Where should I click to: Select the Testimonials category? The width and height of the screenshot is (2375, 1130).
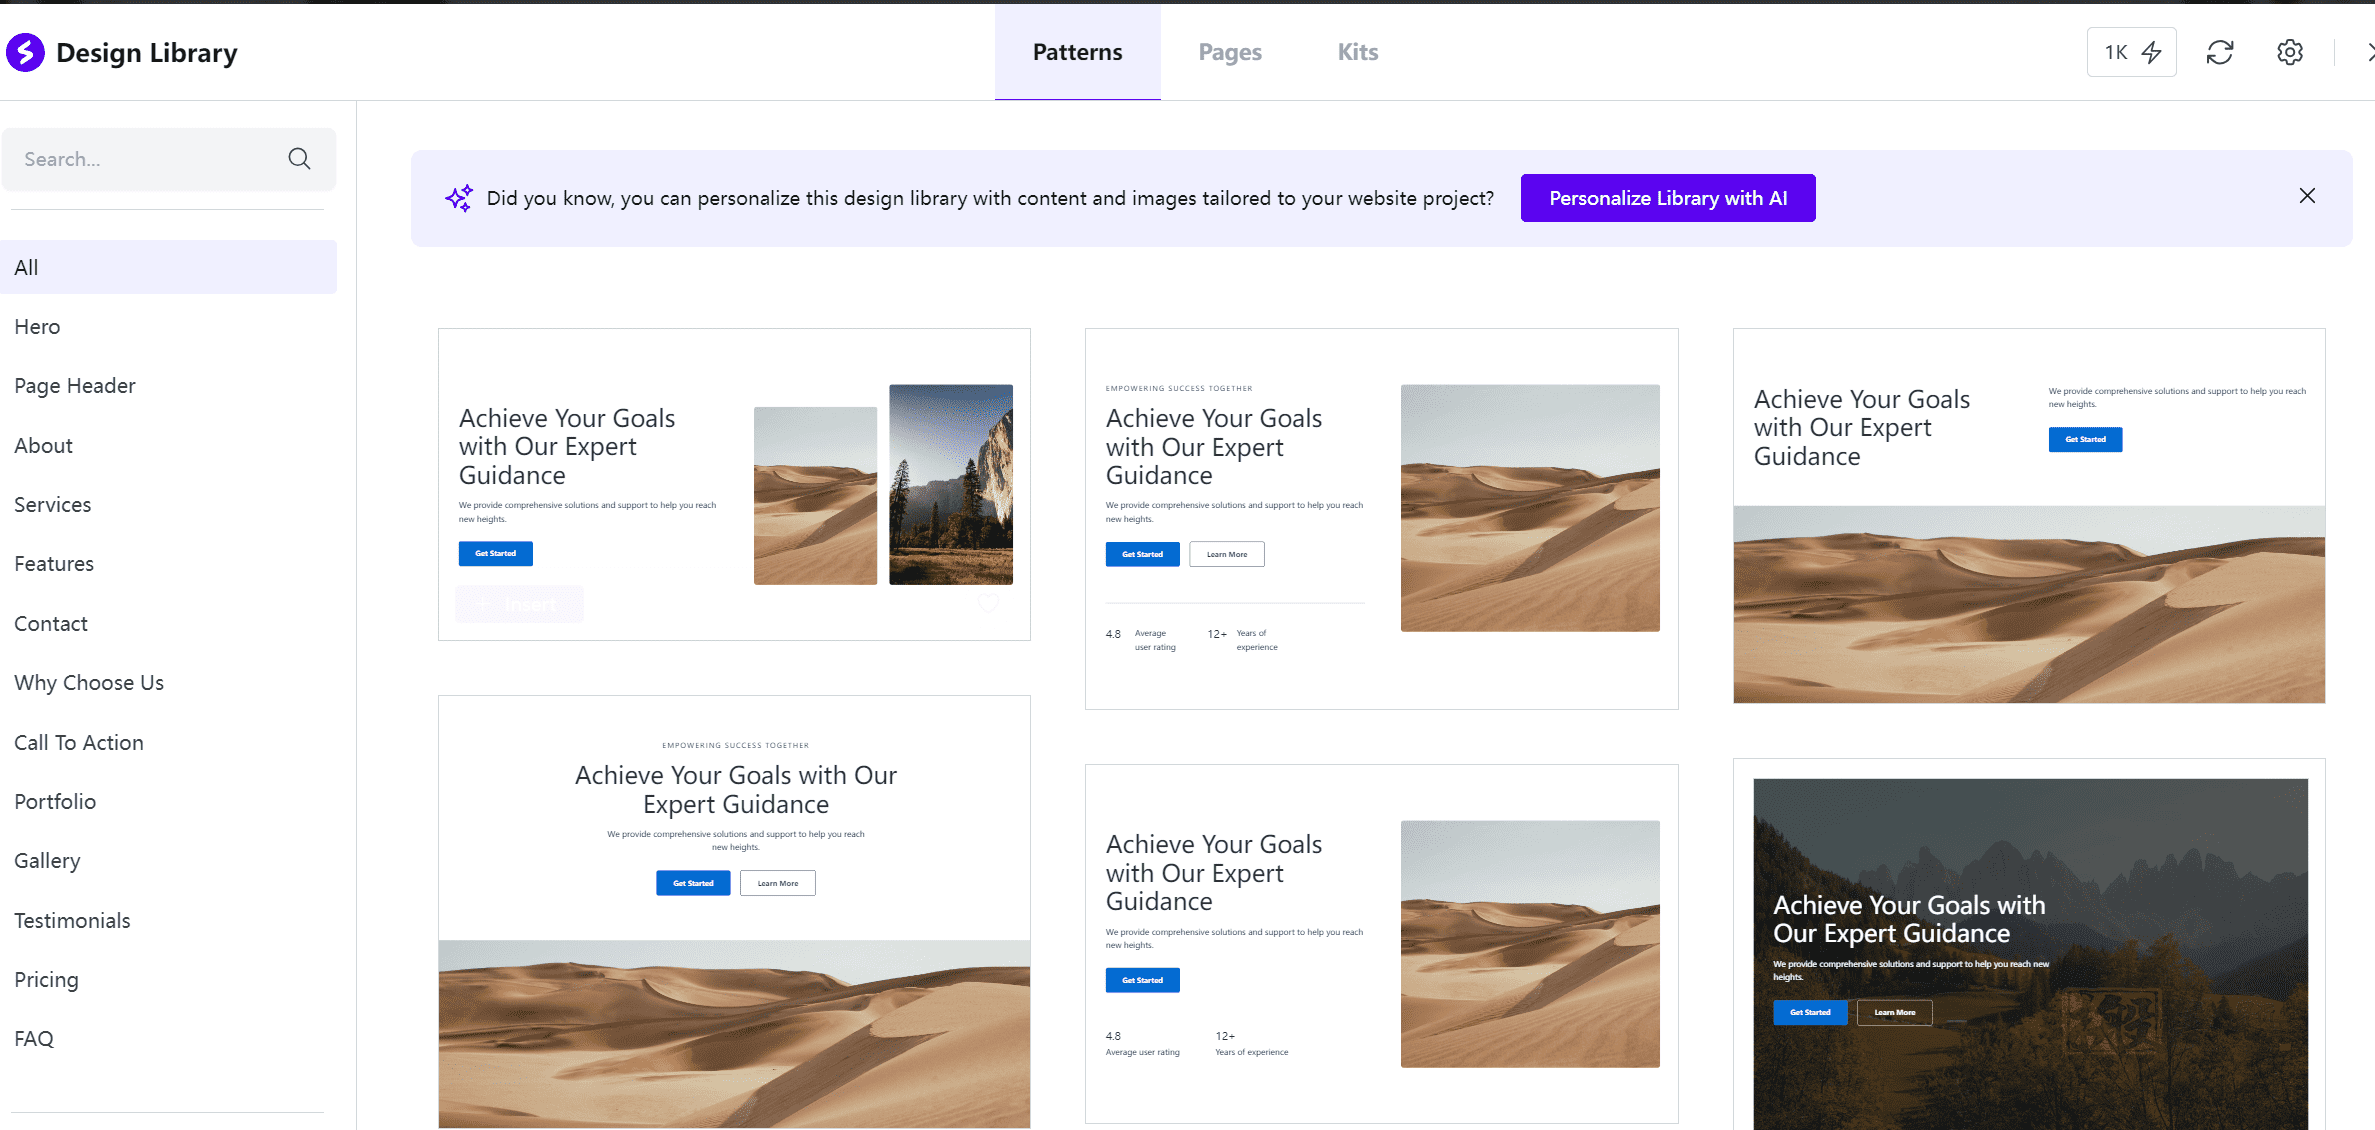pyautogui.click(x=168, y=921)
